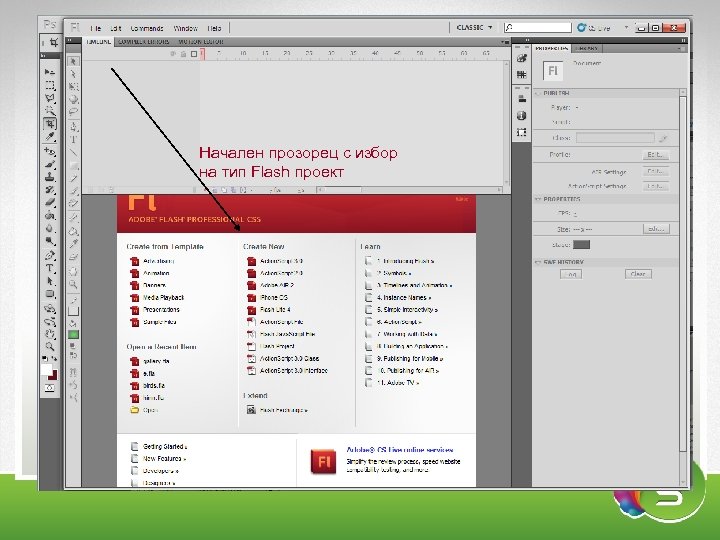Screen dimensions: 720x540
Task: Select Photoshop's Horizontal Type tool
Action: click(50, 269)
